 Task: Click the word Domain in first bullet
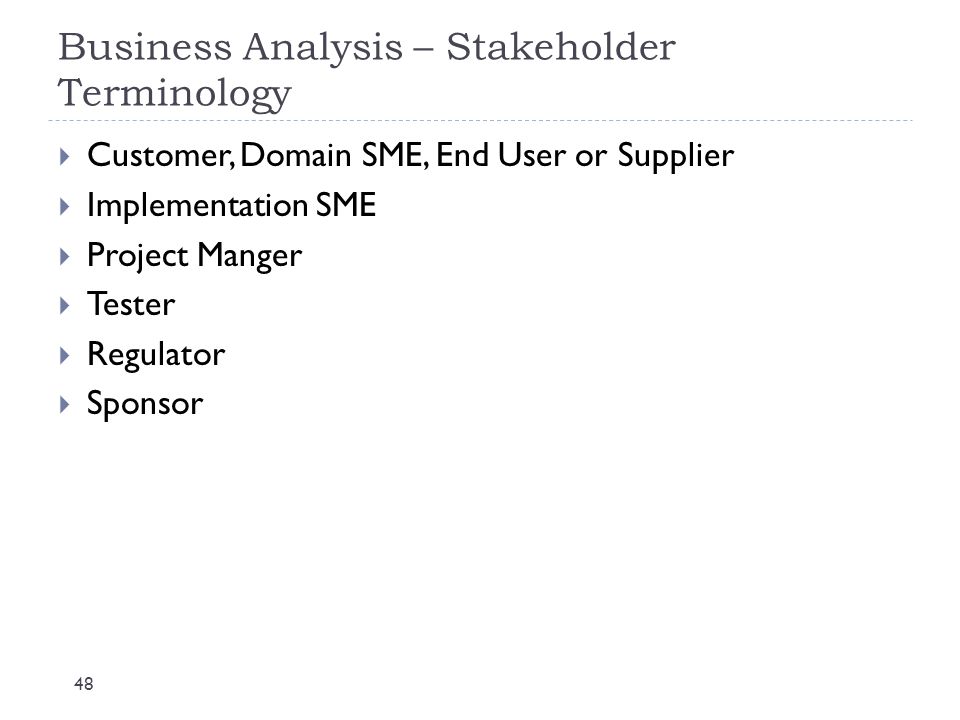point(296,155)
